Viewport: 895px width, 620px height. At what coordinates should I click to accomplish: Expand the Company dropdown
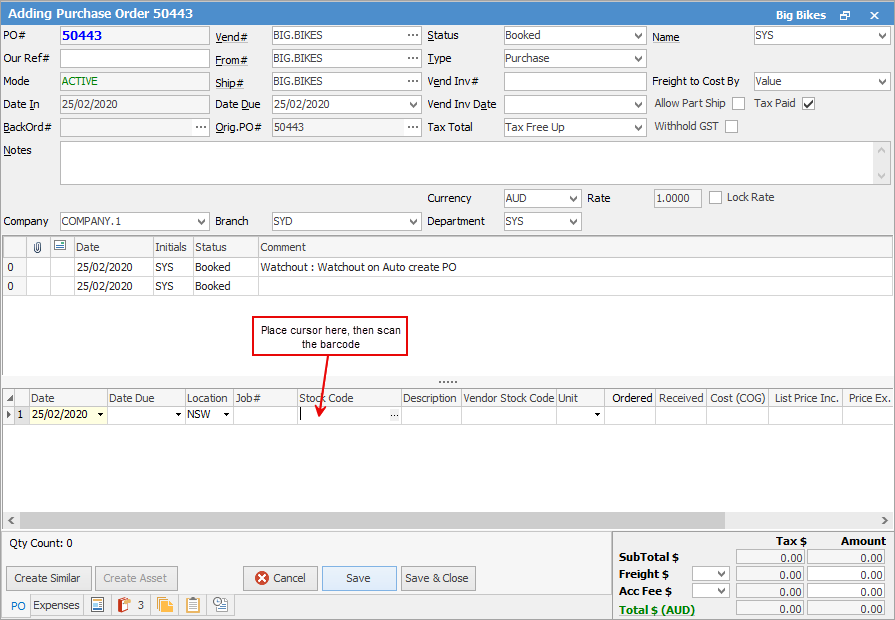[x=201, y=222]
